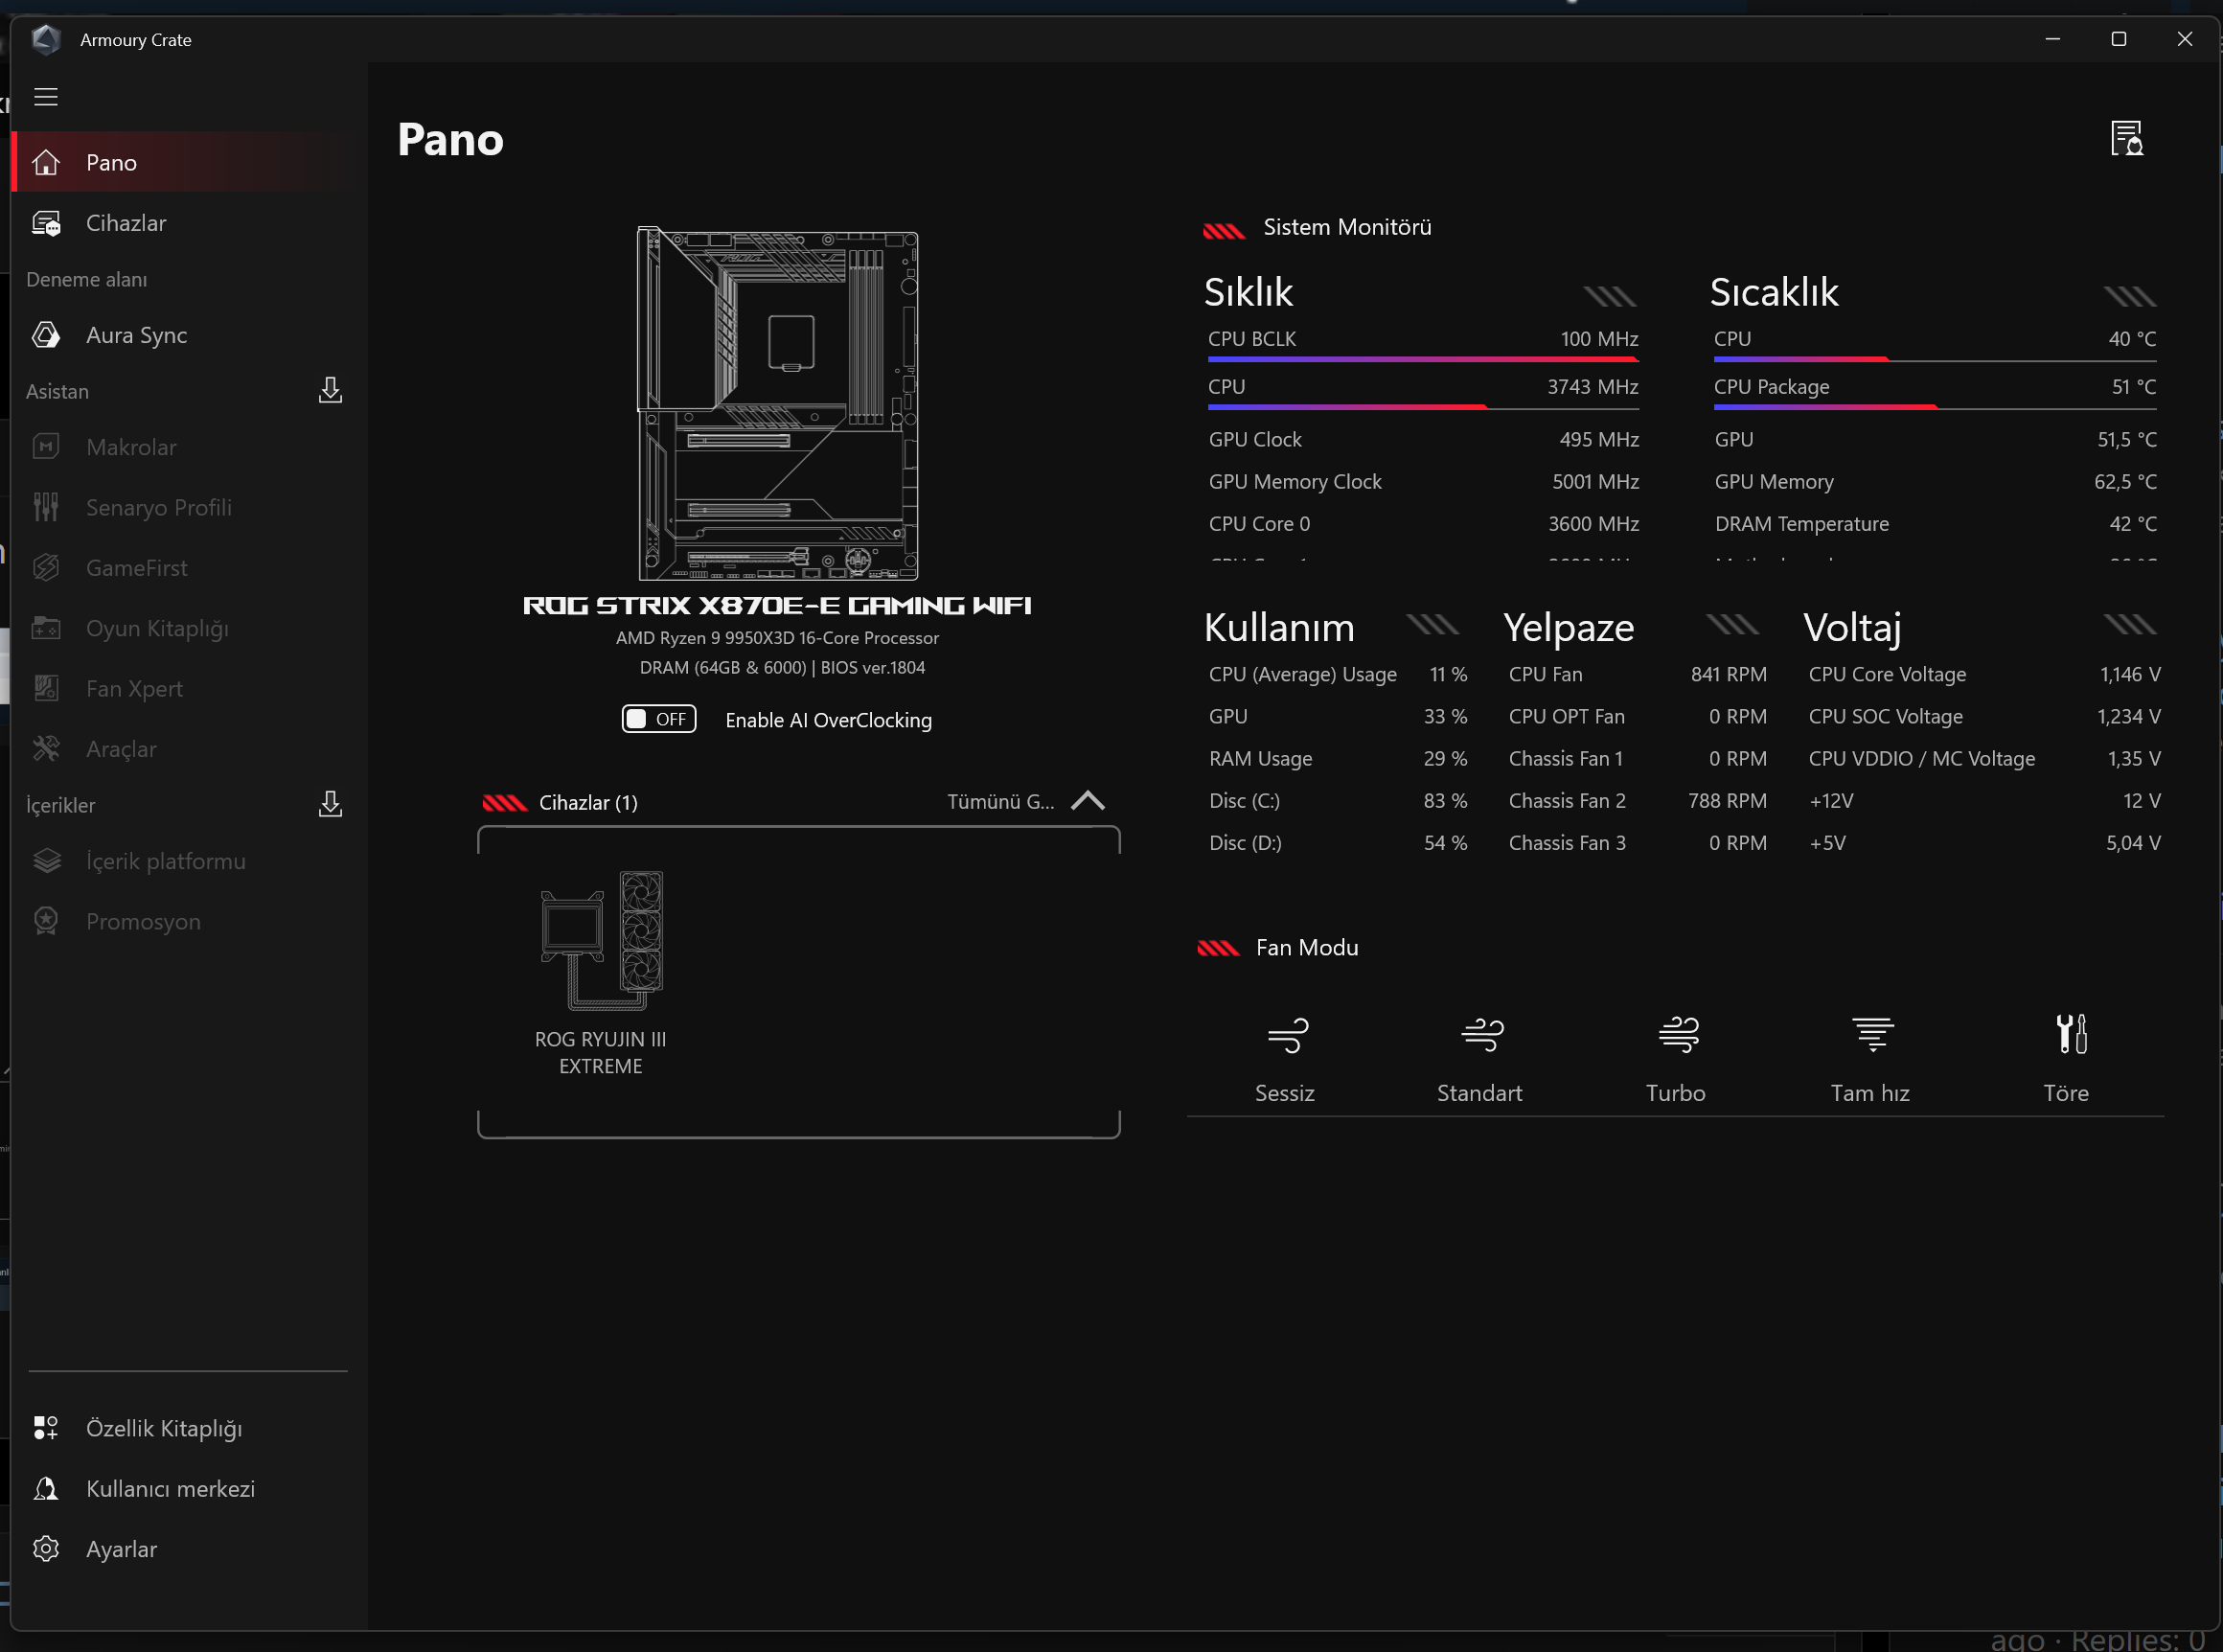Open Cihazlar devices icon in sidebar
Viewport: 2223px width, 1652px height.
(x=46, y=223)
